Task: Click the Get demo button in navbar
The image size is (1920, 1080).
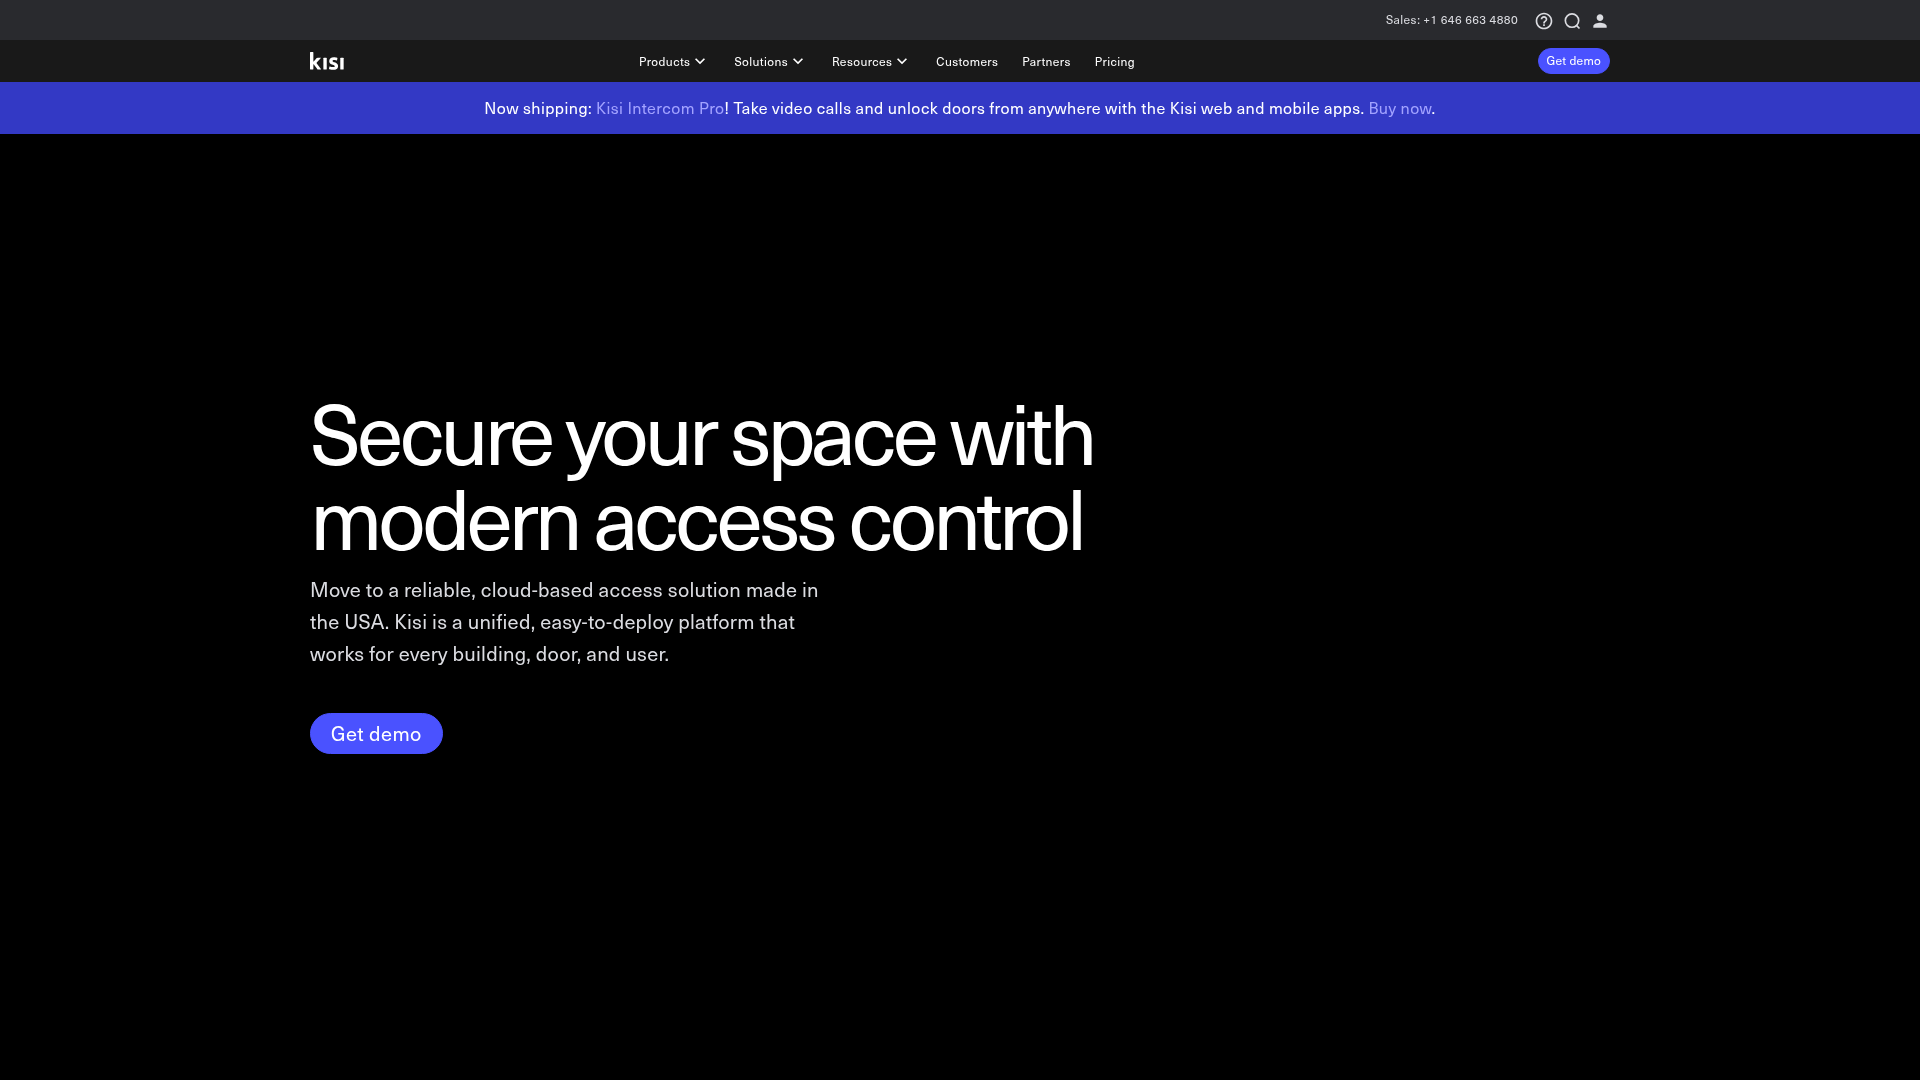Action: pos(1573,60)
